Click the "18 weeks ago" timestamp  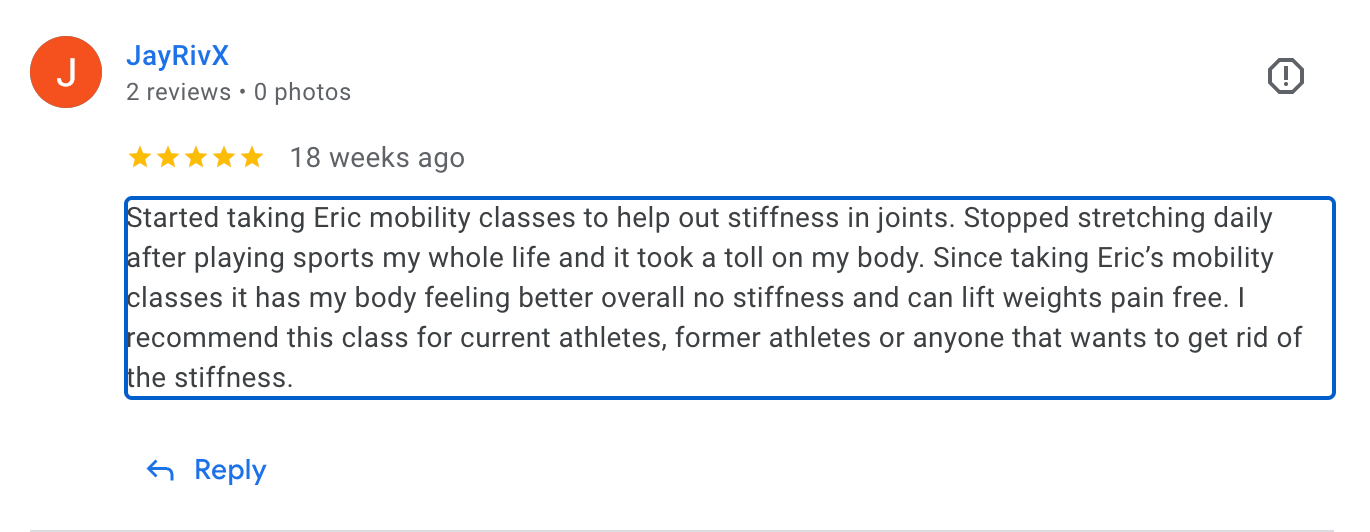pyautogui.click(x=377, y=158)
